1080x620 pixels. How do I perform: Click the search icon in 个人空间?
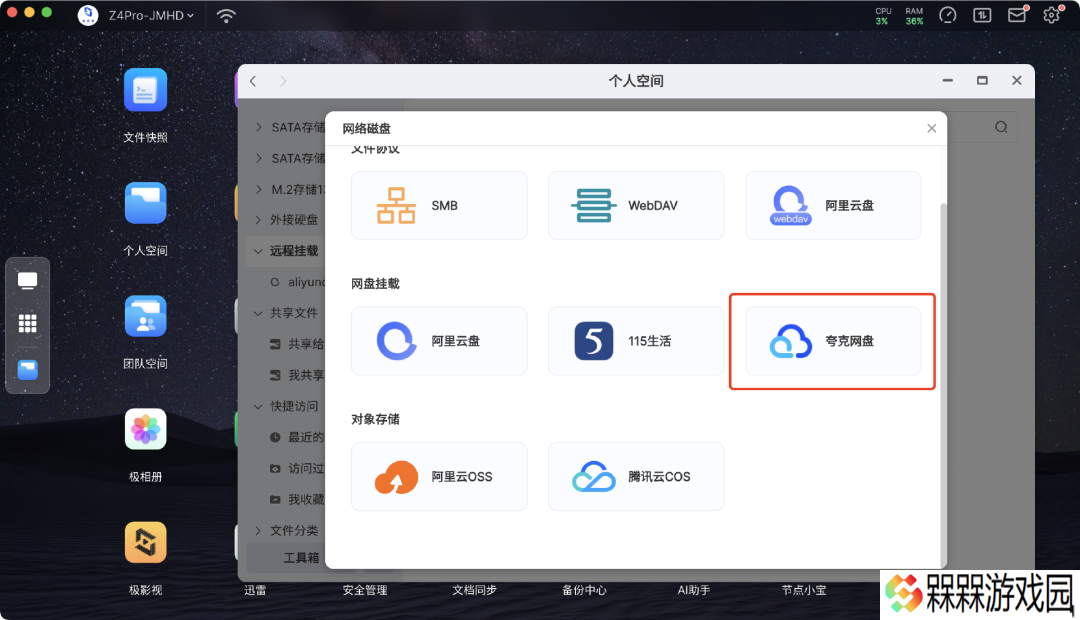[x=1001, y=127]
